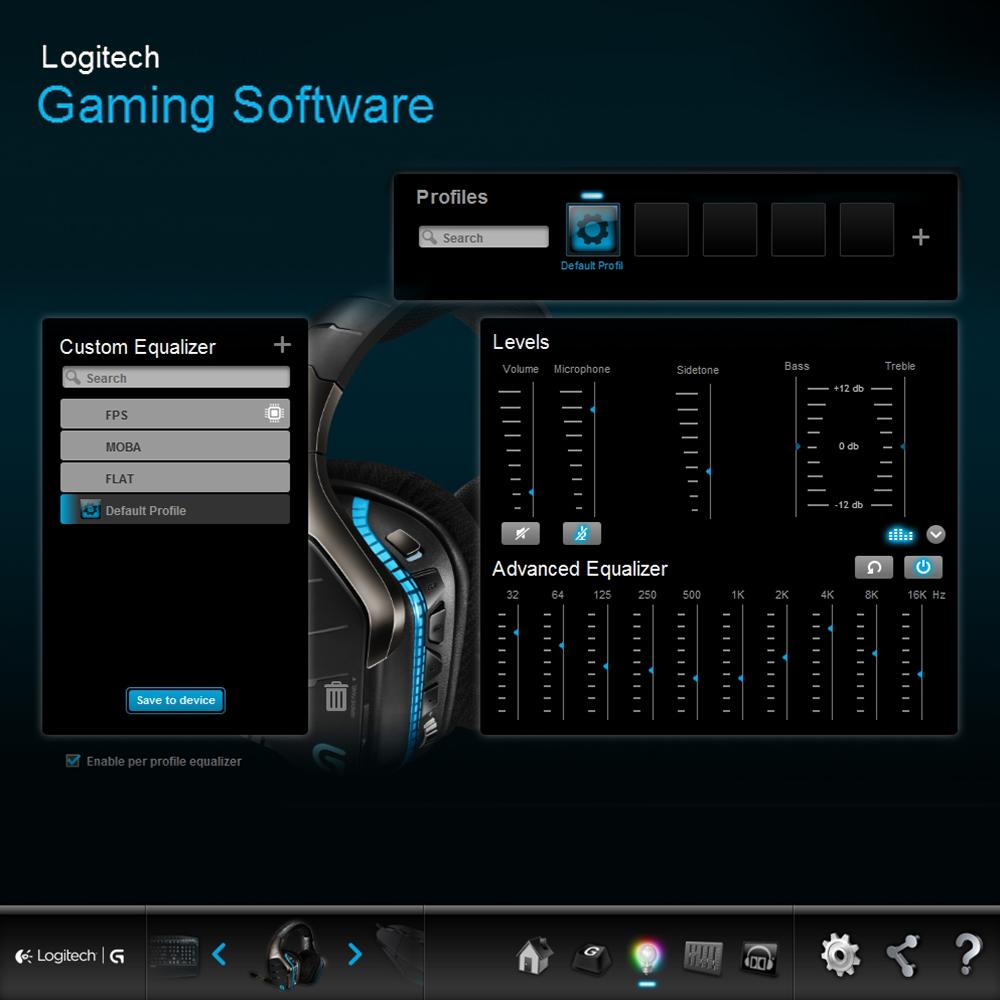The image size is (1000, 1000).
Task: Delete equalizer with trash icon
Action: tap(336, 697)
